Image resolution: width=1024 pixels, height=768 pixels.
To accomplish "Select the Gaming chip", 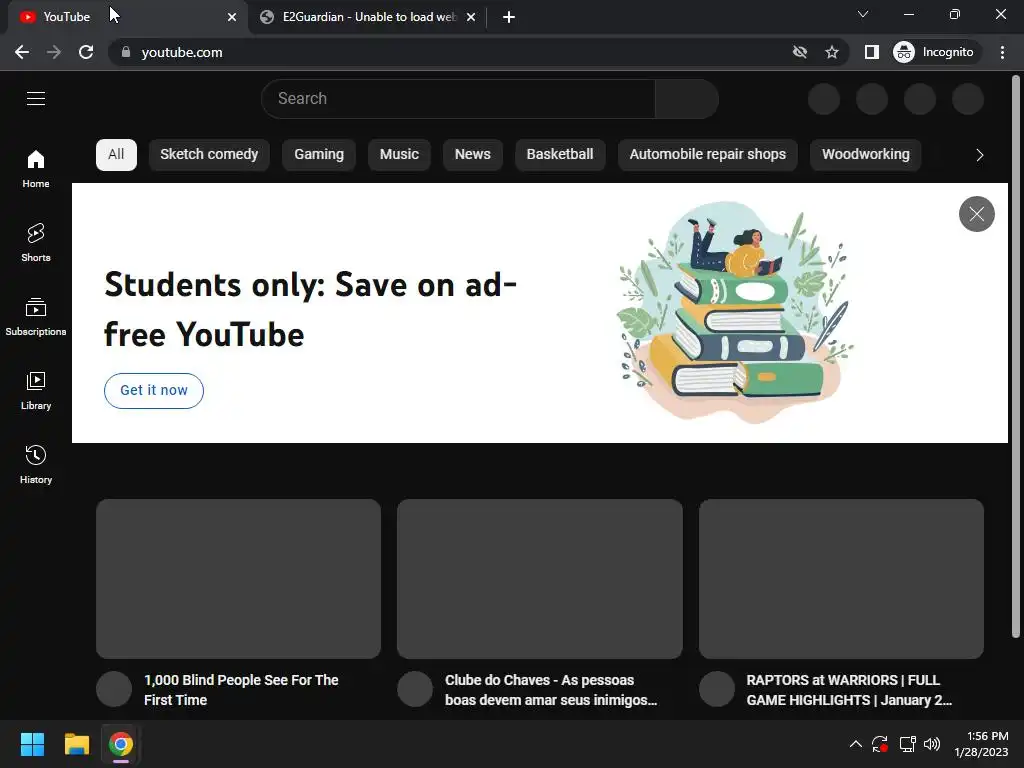I will point(319,155).
